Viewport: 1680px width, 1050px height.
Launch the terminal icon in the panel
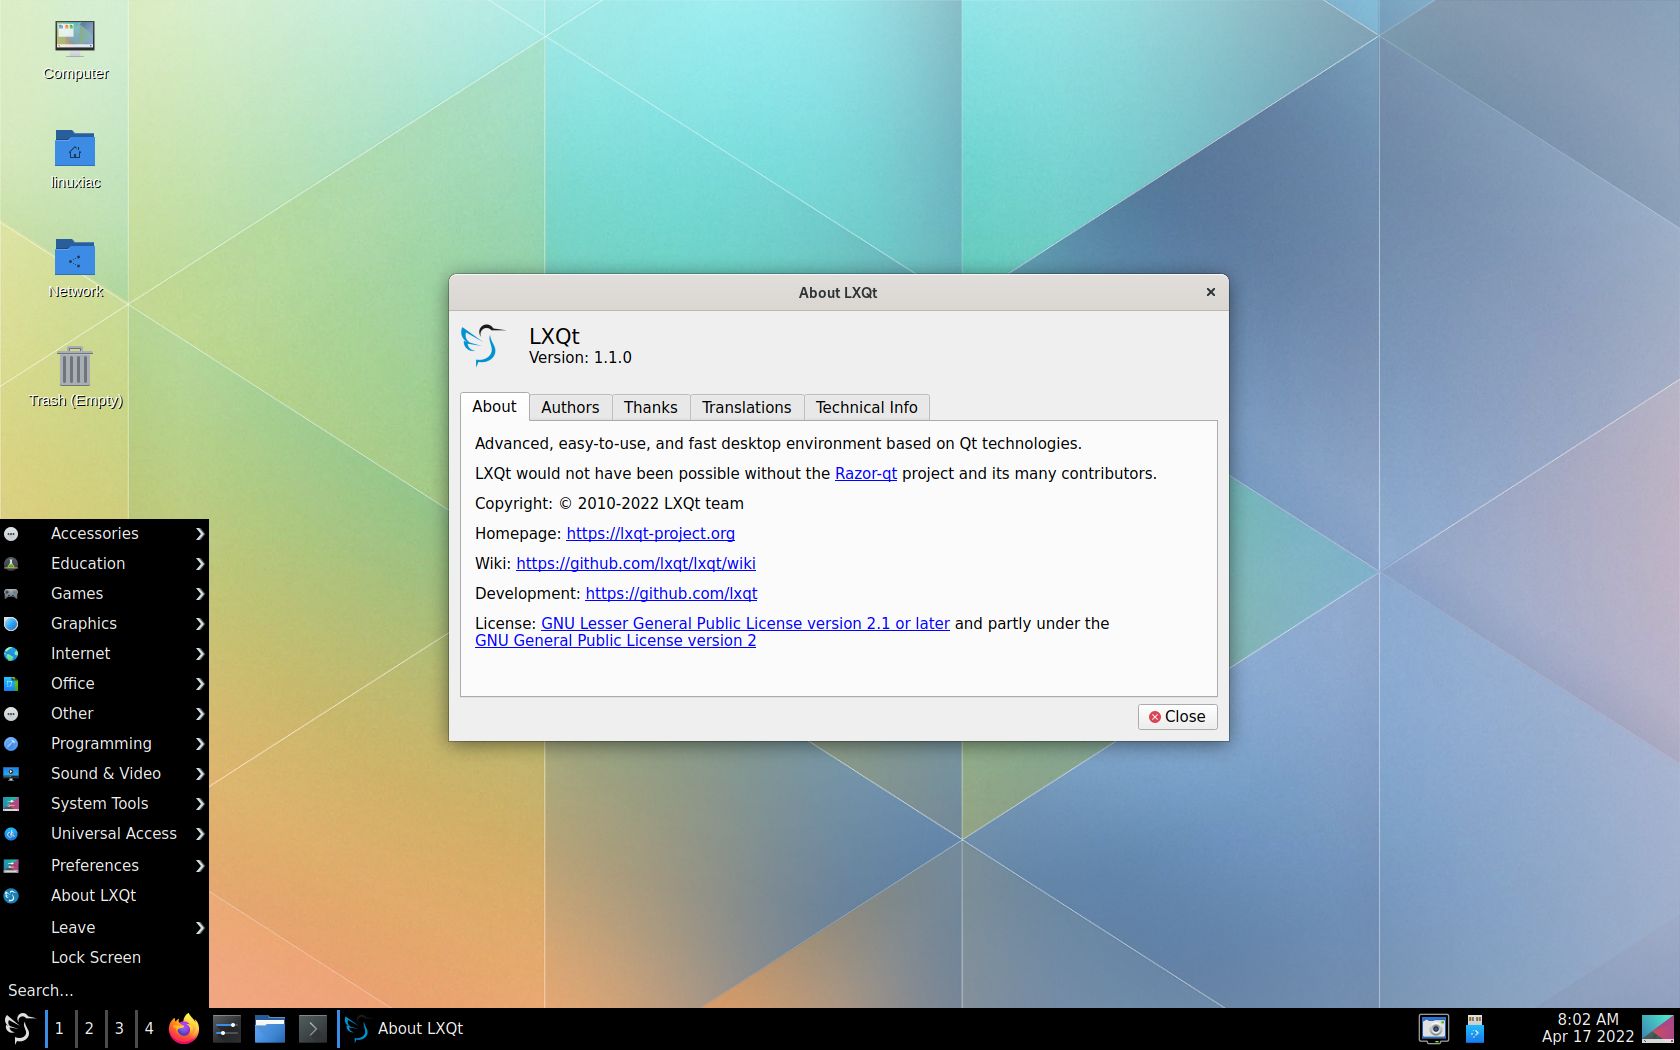tap(313, 1028)
